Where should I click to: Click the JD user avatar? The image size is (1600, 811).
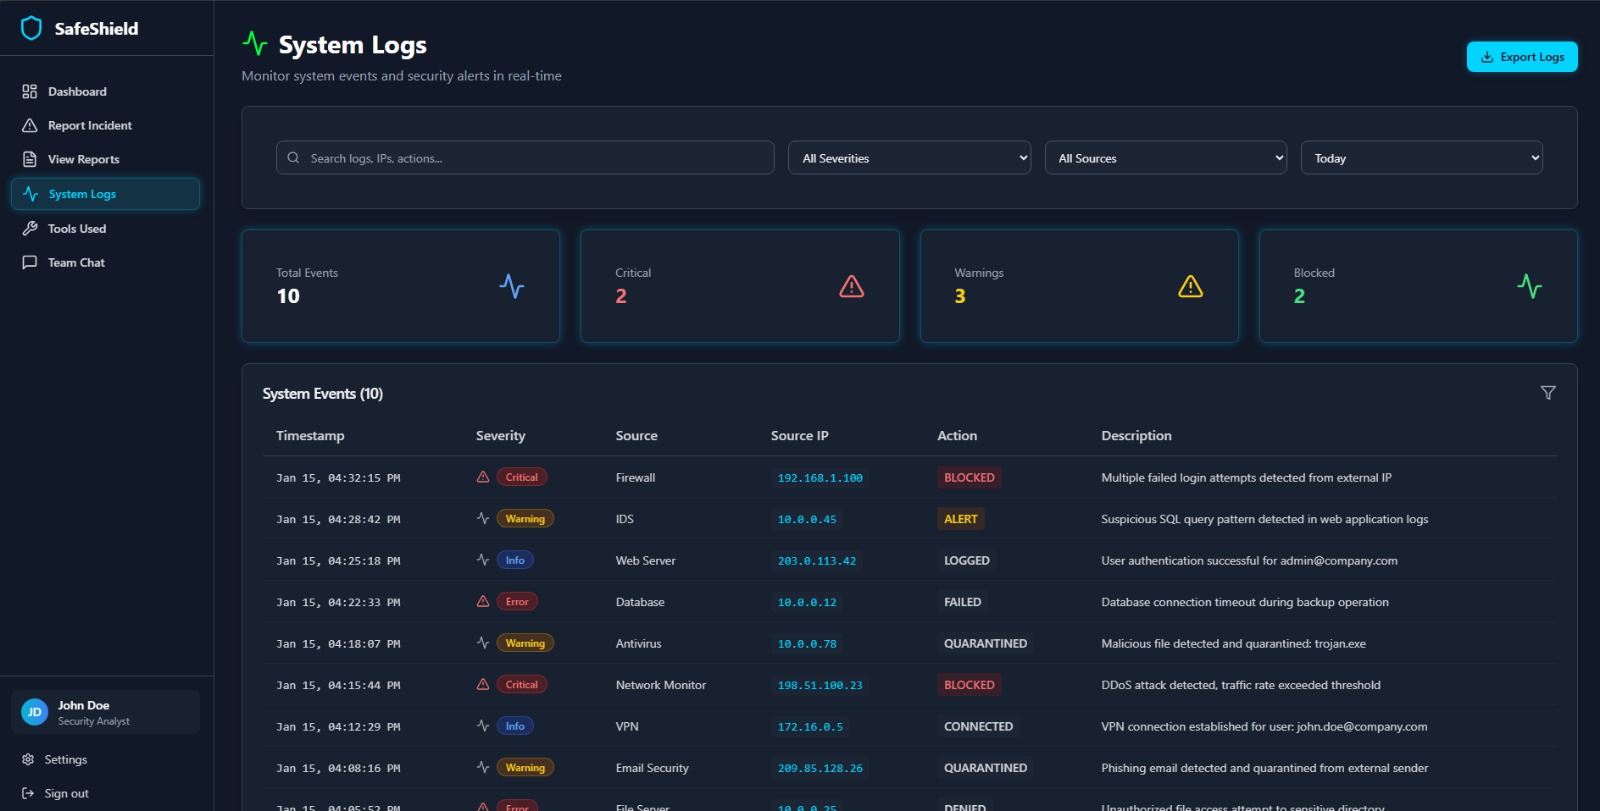click(x=35, y=712)
